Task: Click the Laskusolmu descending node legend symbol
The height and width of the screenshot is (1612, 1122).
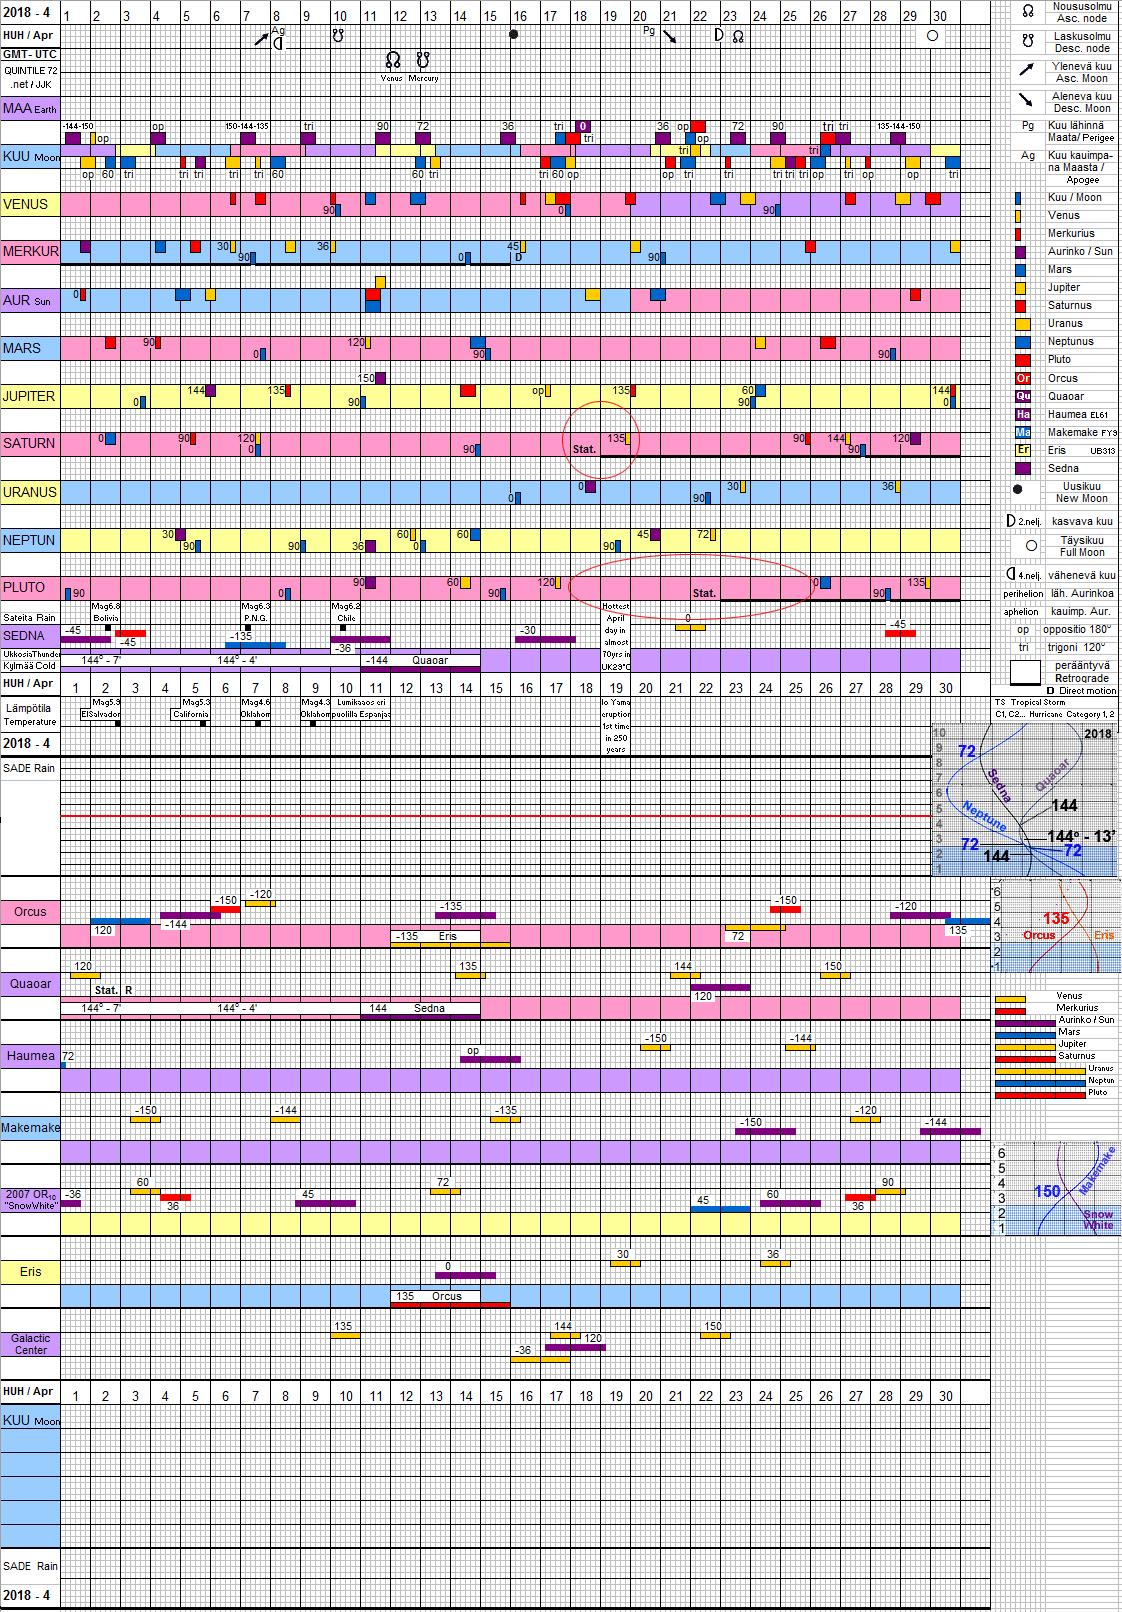Action: coord(1028,42)
